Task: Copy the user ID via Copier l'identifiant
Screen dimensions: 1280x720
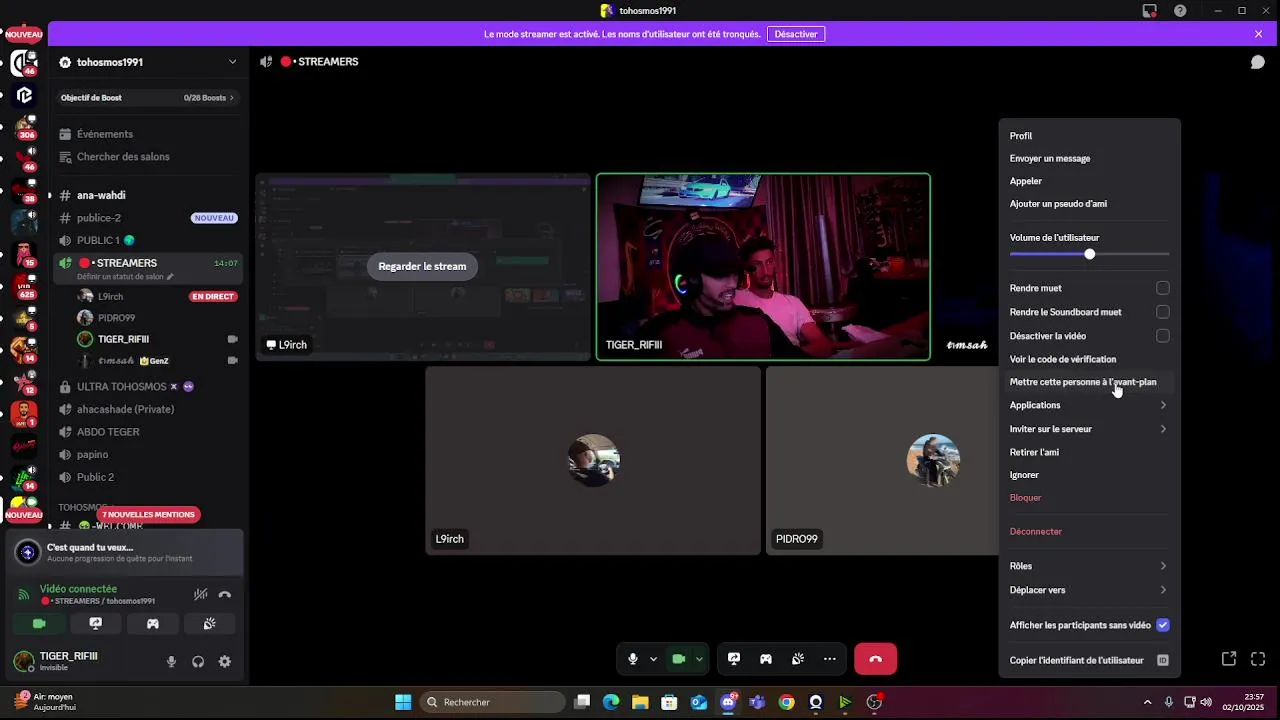Action: (1089, 661)
